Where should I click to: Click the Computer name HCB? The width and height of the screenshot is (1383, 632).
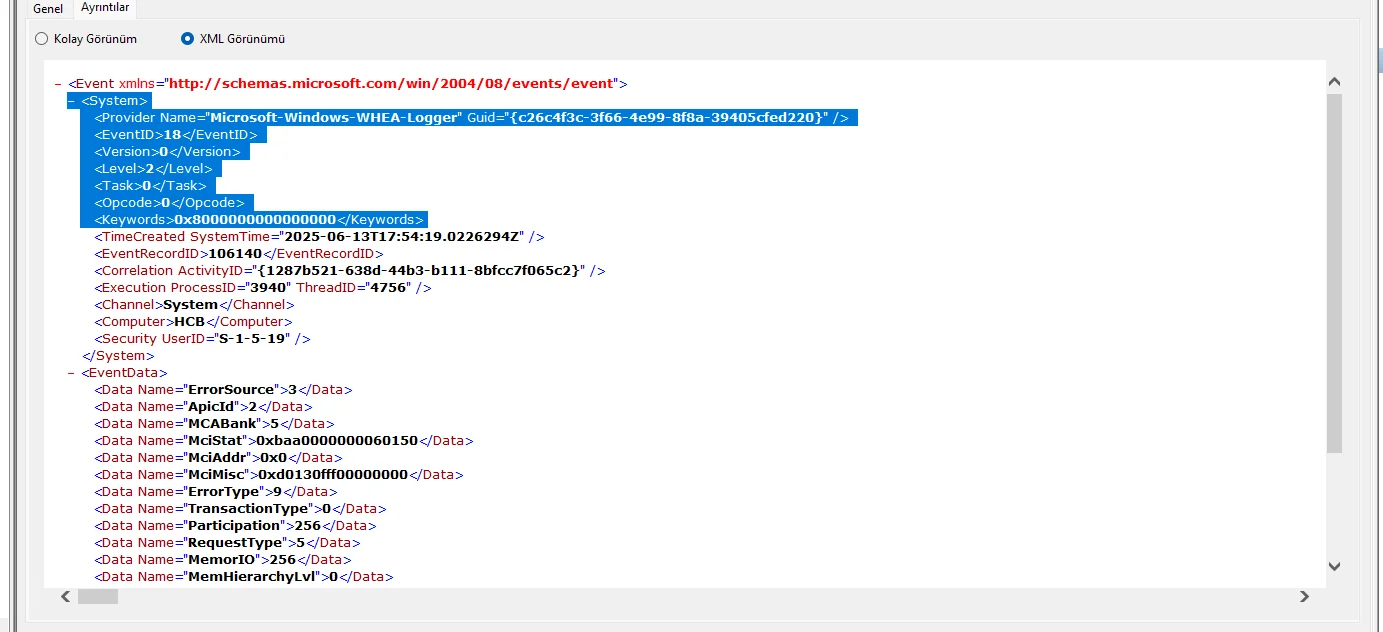point(190,322)
